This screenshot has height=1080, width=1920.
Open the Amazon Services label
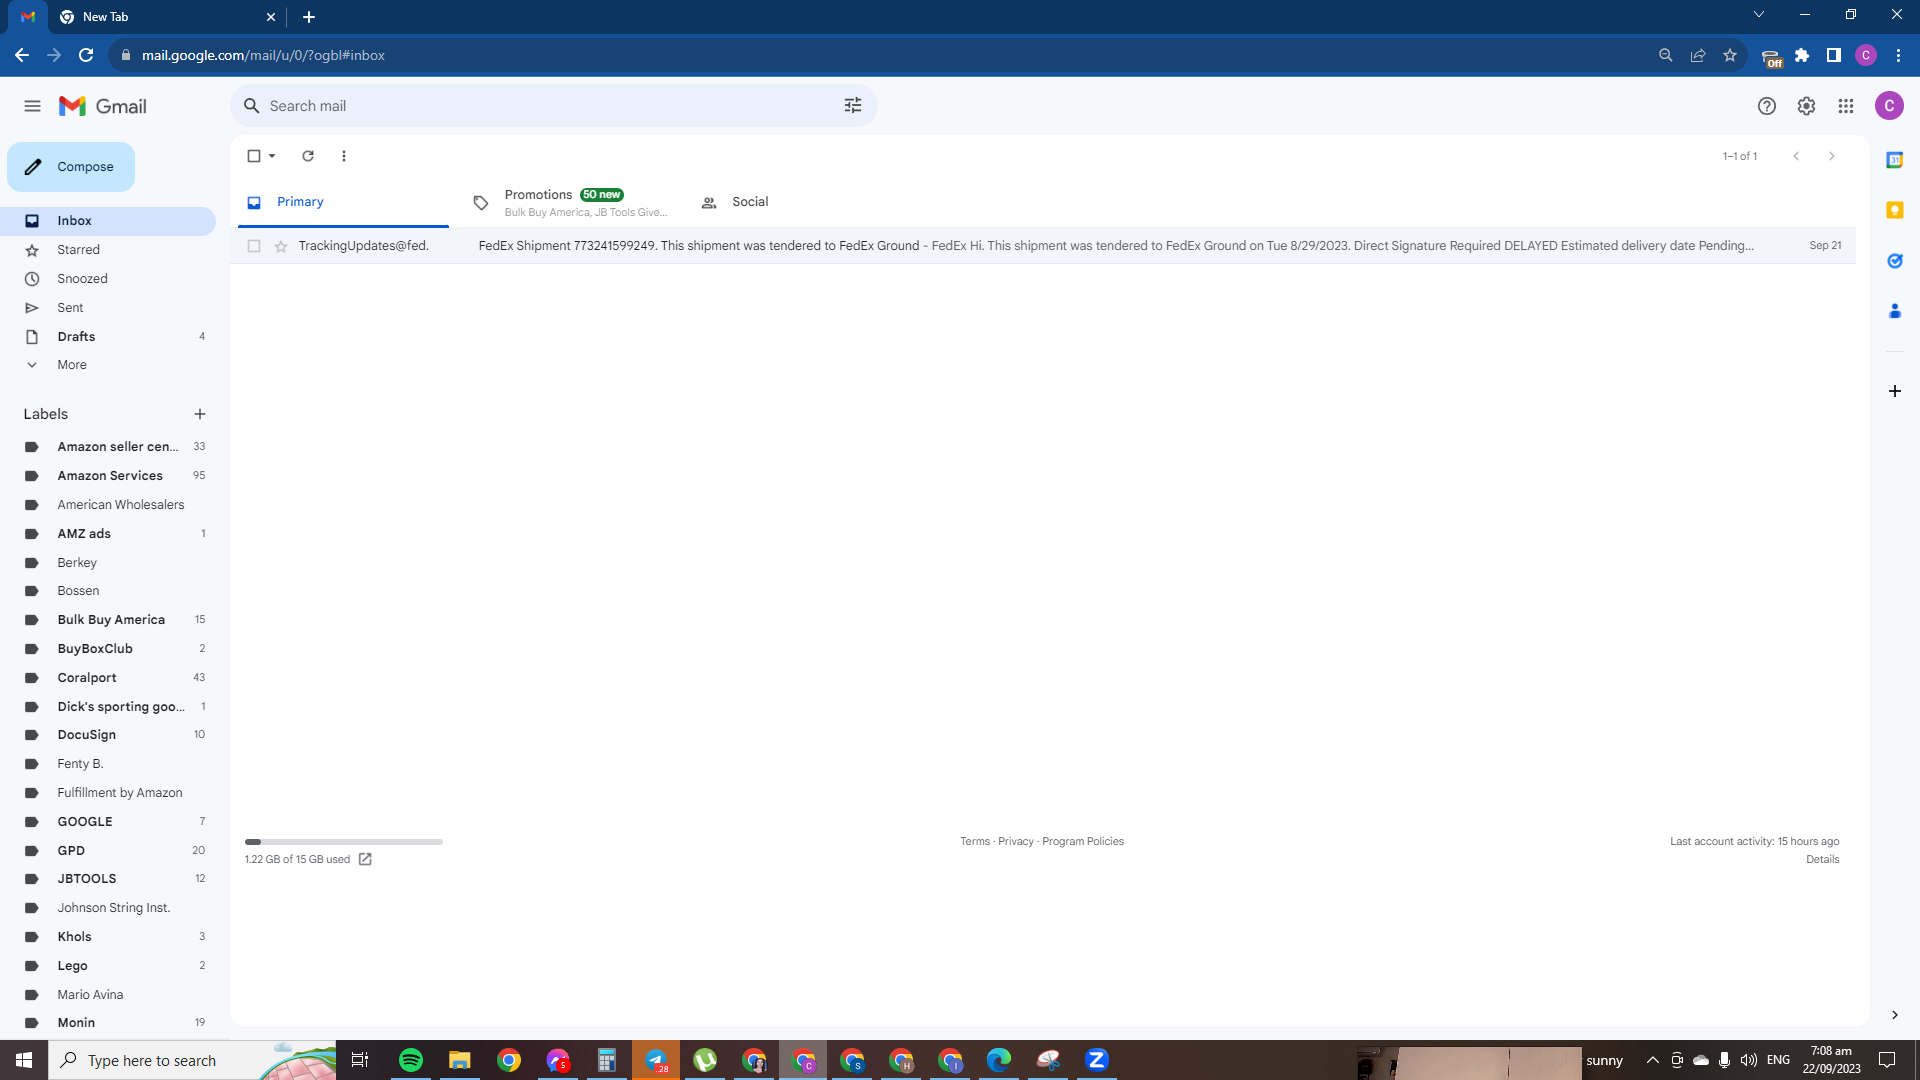coord(108,476)
